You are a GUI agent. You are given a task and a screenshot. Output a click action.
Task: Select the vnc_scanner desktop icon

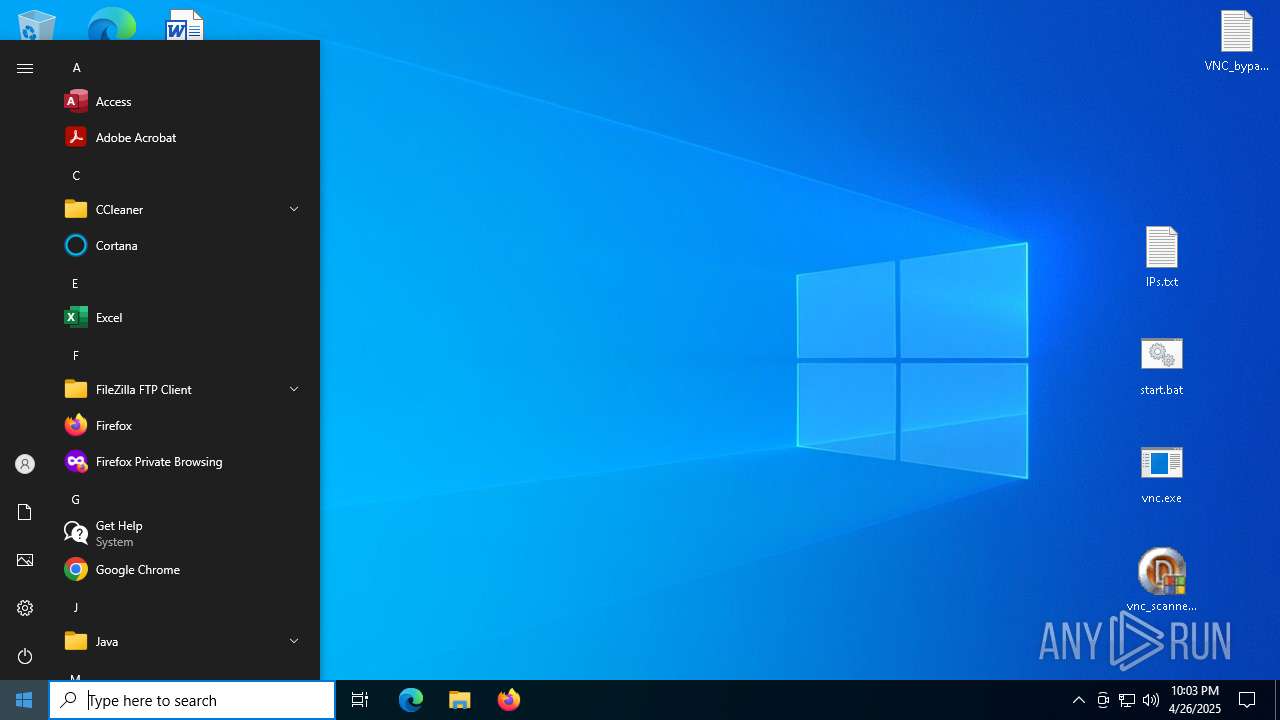pyautogui.click(x=1162, y=580)
